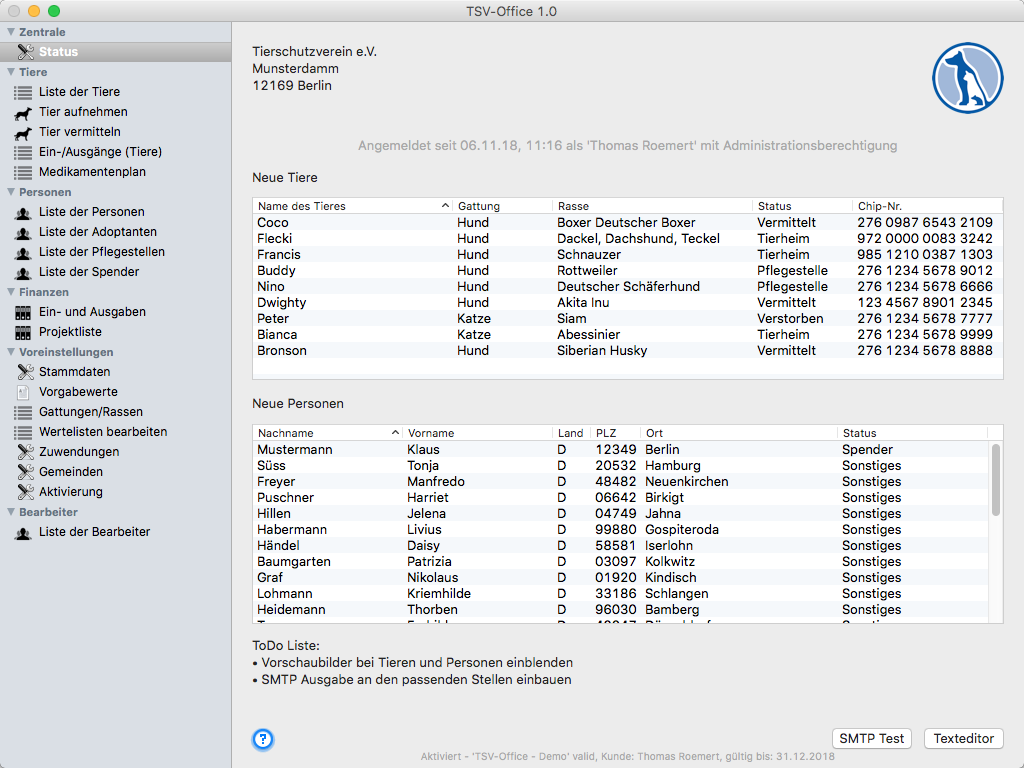This screenshot has width=1024, height=768.
Task: Collapse the Personen section triangle
Action: click(11, 192)
